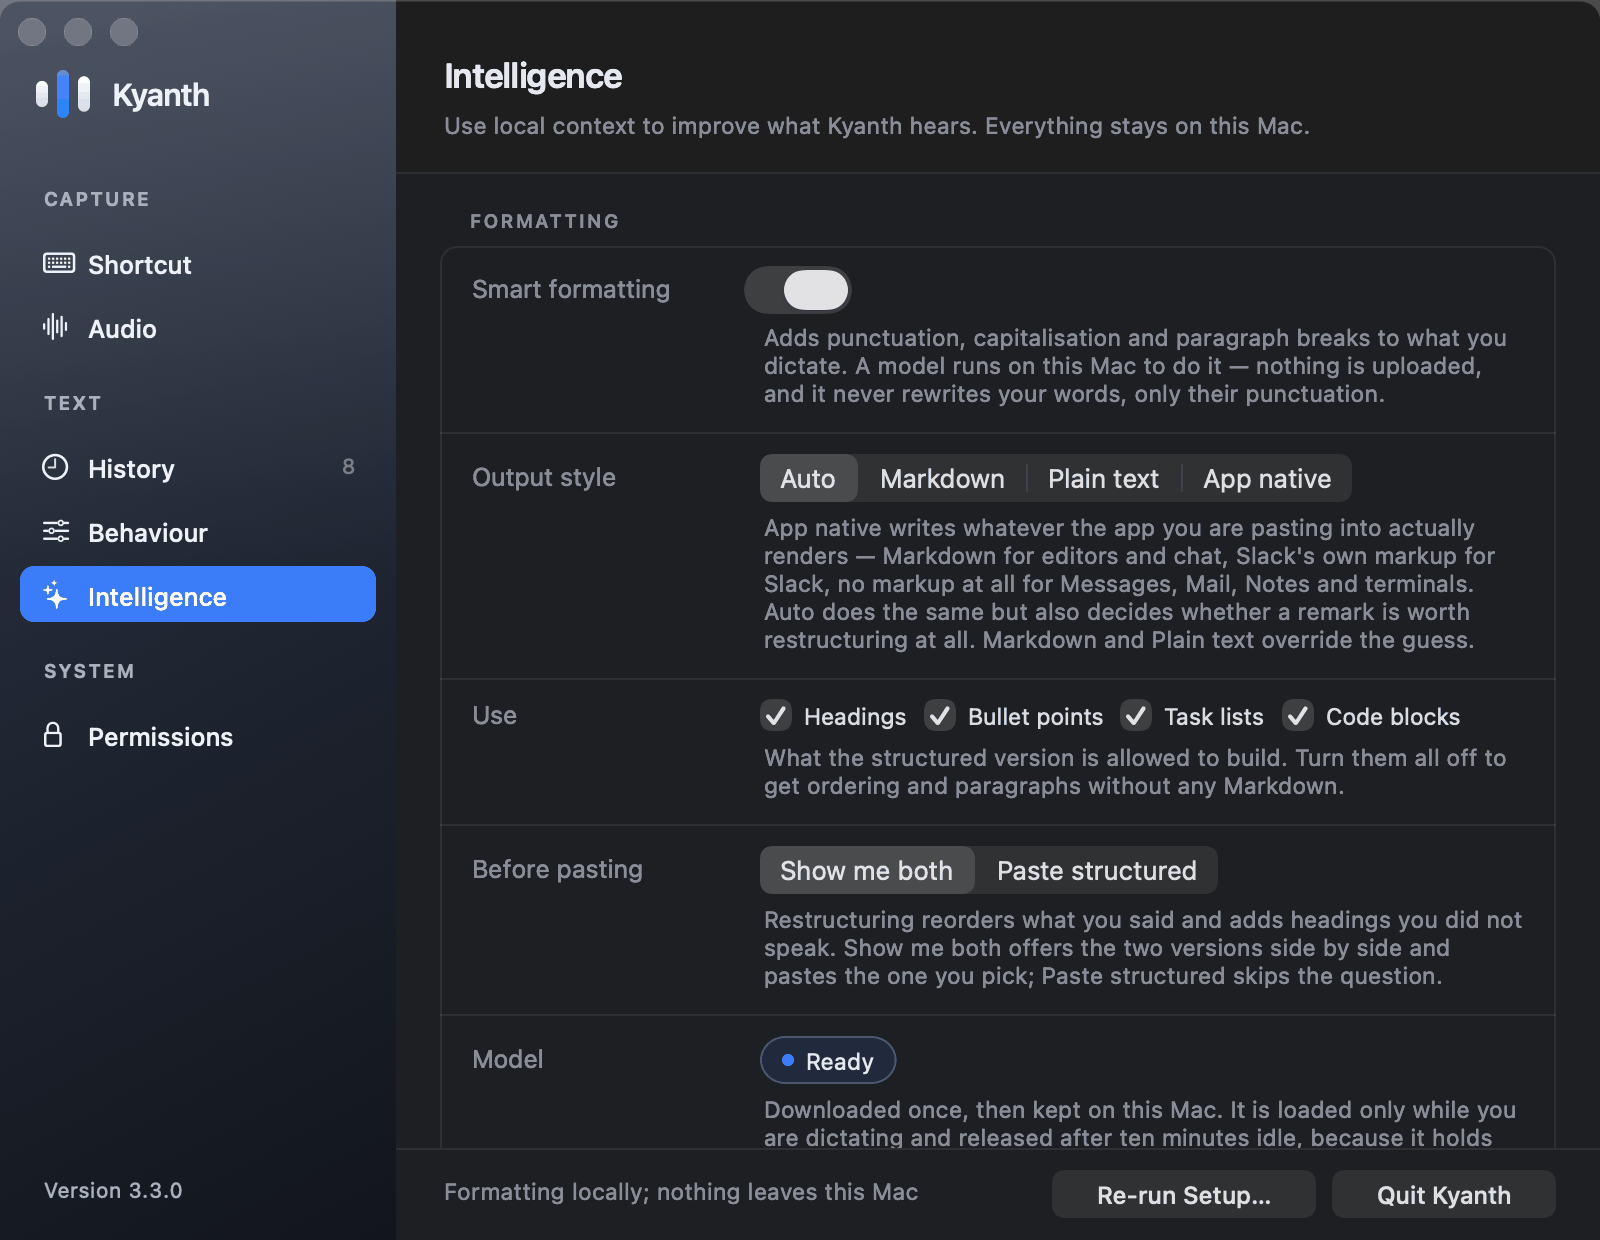This screenshot has width=1600, height=1240.
Task: Choose App native output style
Action: click(1267, 478)
